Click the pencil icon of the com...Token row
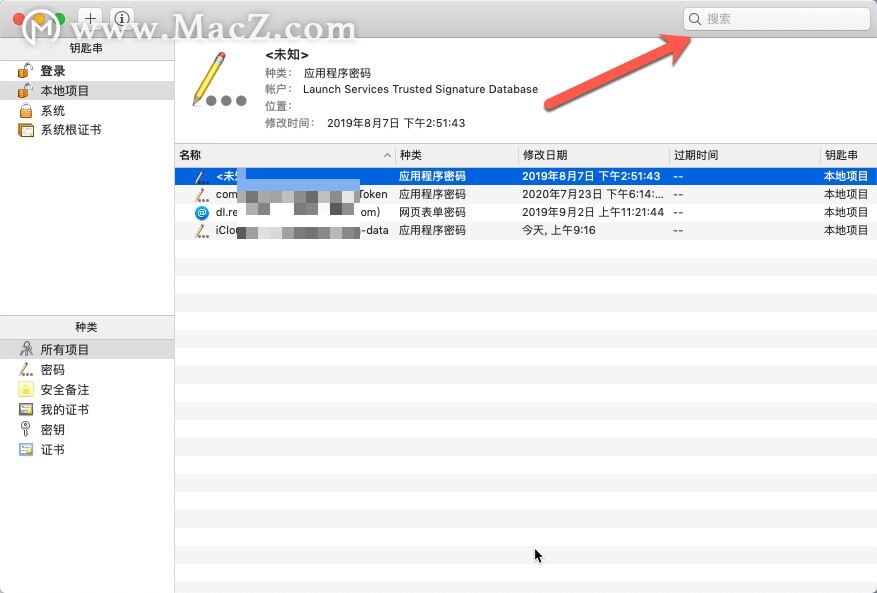 pyautogui.click(x=201, y=194)
